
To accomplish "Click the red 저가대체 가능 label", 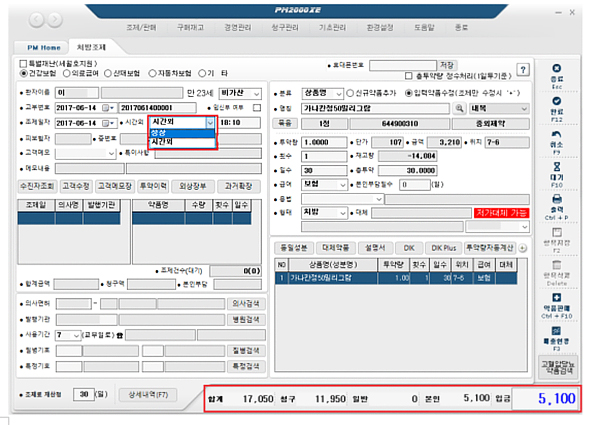I will coord(501,213).
